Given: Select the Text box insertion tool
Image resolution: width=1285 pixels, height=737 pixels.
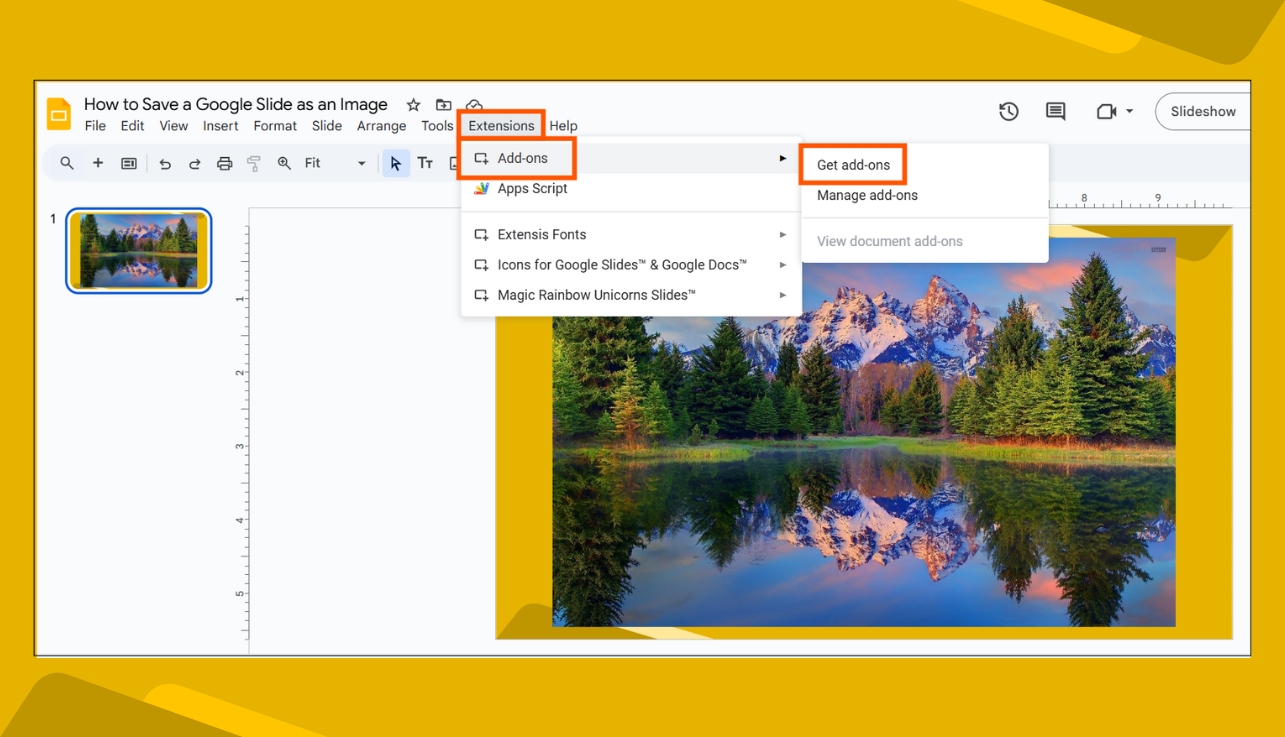Looking at the screenshot, I should (424, 162).
